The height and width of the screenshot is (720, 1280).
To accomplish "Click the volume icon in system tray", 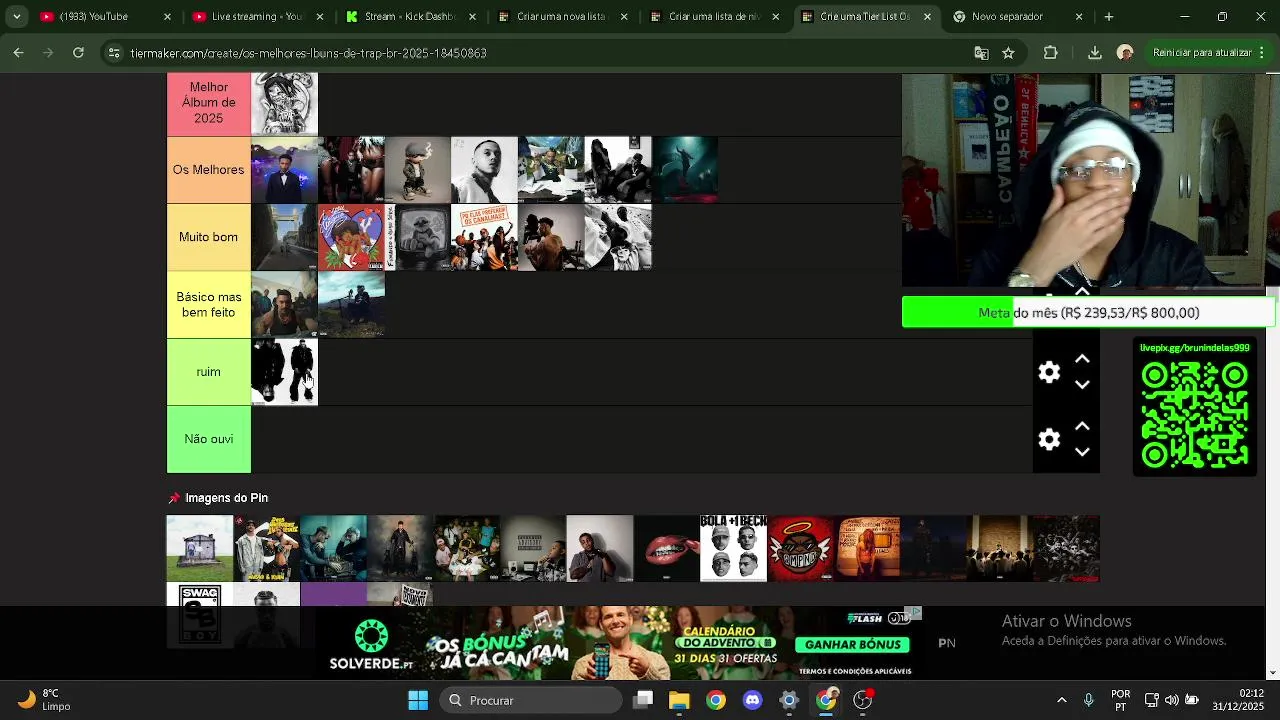I will tap(1171, 700).
